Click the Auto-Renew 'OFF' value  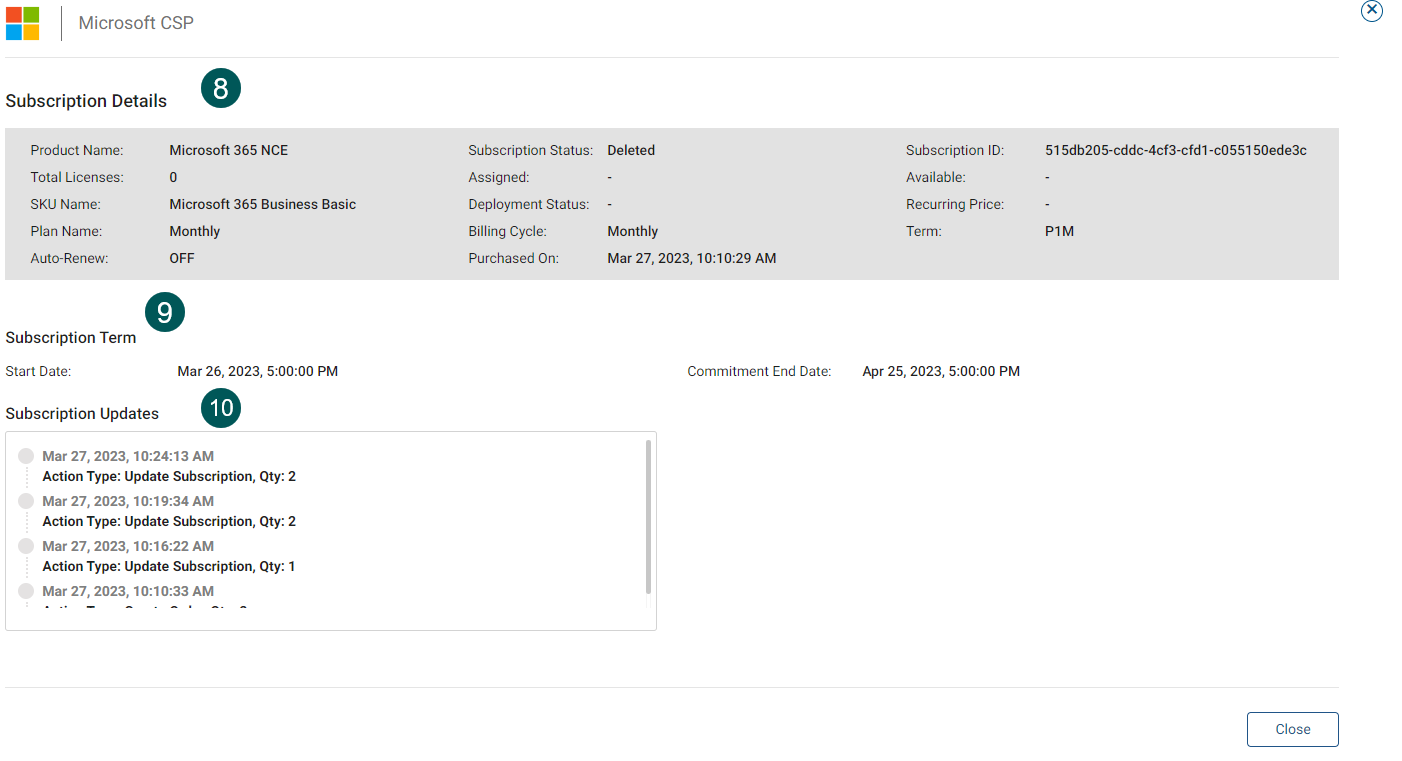coord(182,258)
